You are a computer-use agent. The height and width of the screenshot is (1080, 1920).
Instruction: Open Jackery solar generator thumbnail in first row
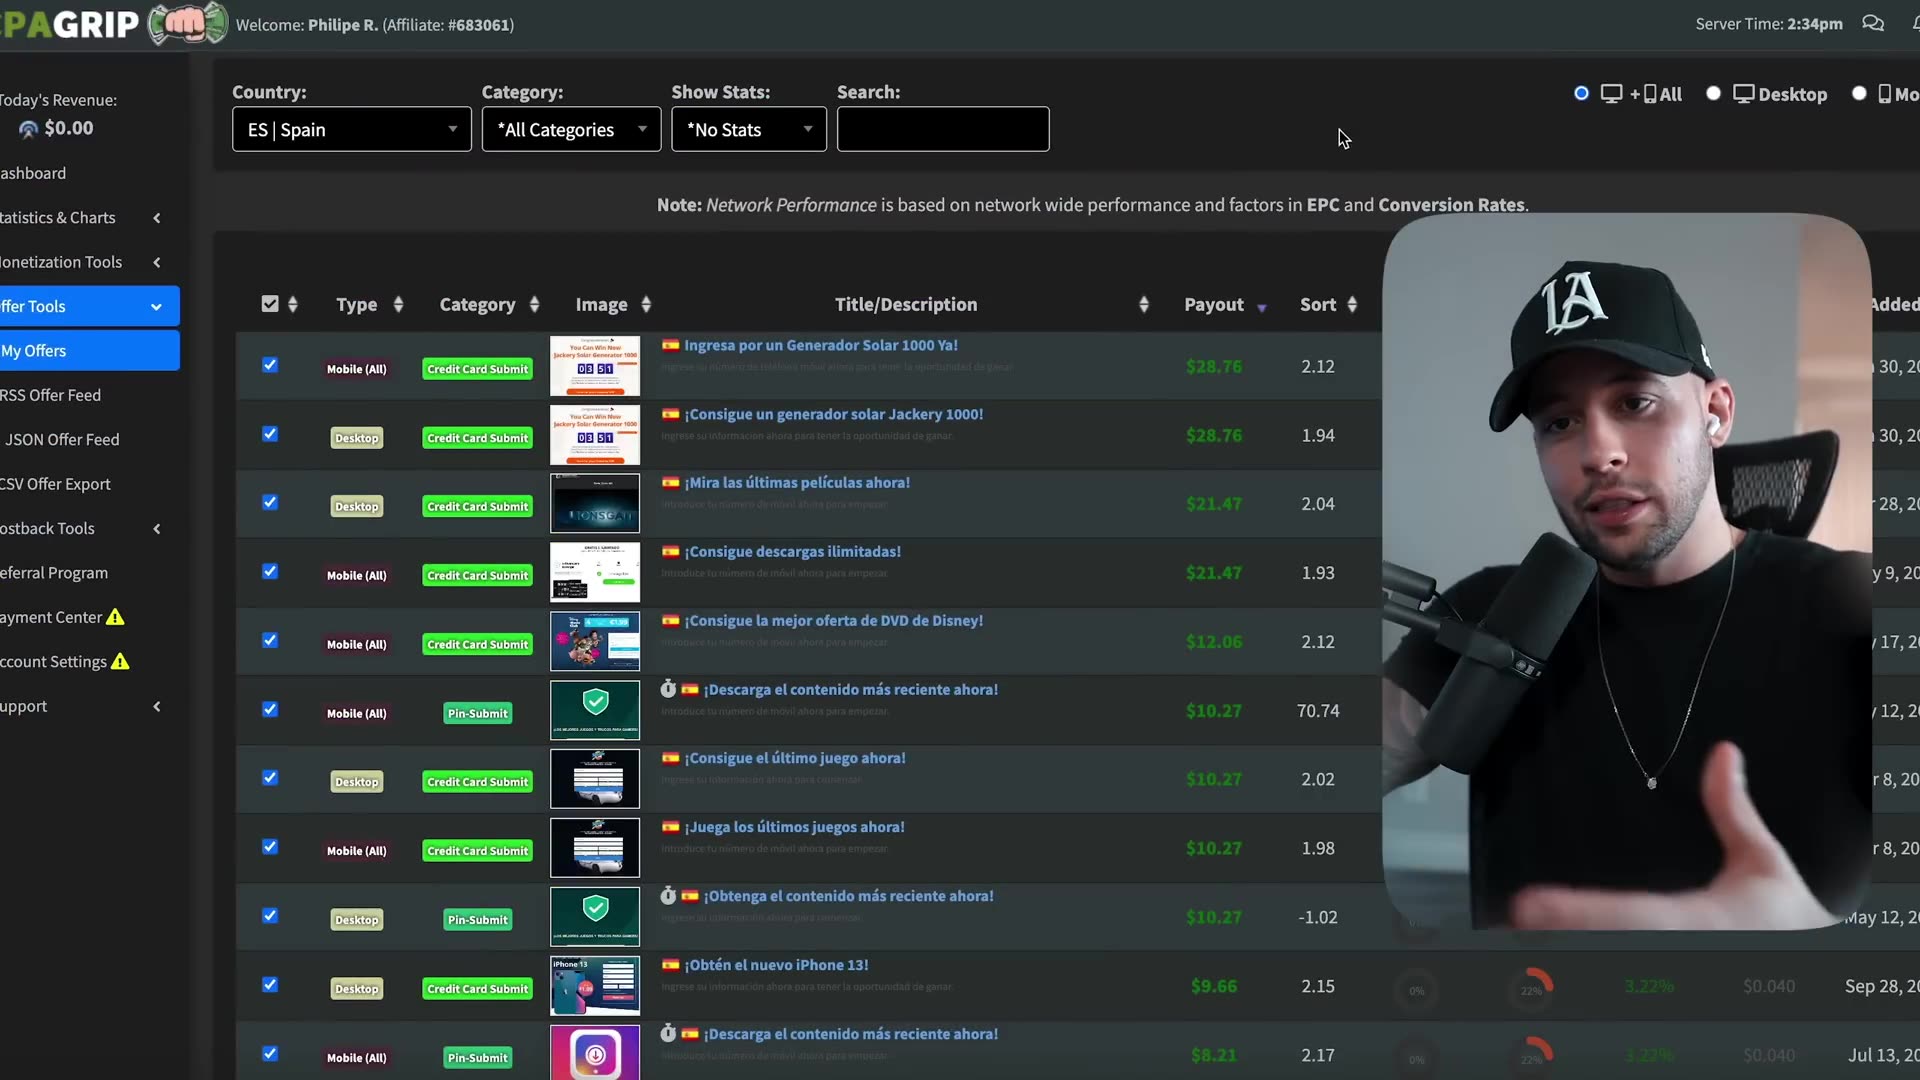pos(595,366)
